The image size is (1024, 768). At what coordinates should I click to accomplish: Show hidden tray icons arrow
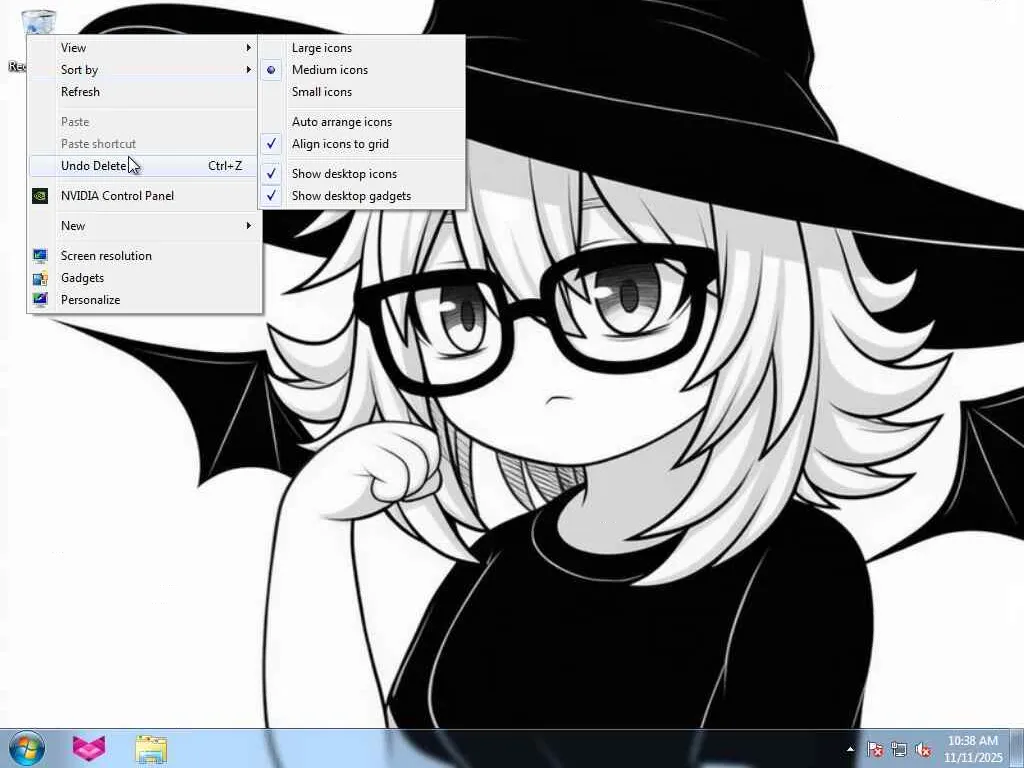coord(850,749)
